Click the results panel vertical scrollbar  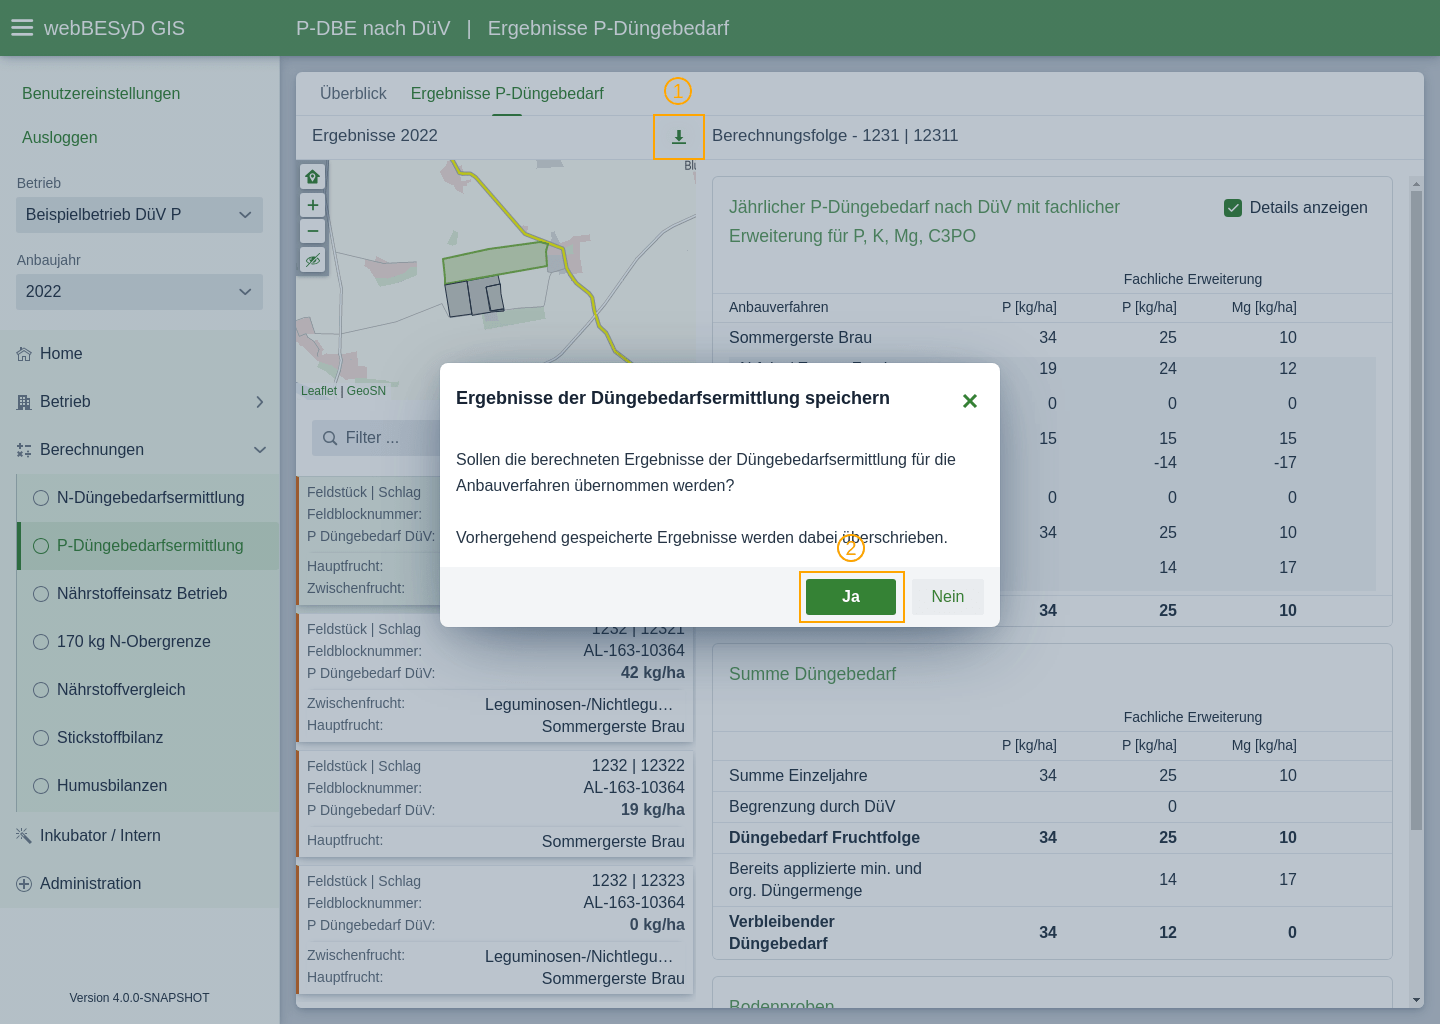point(1416,510)
